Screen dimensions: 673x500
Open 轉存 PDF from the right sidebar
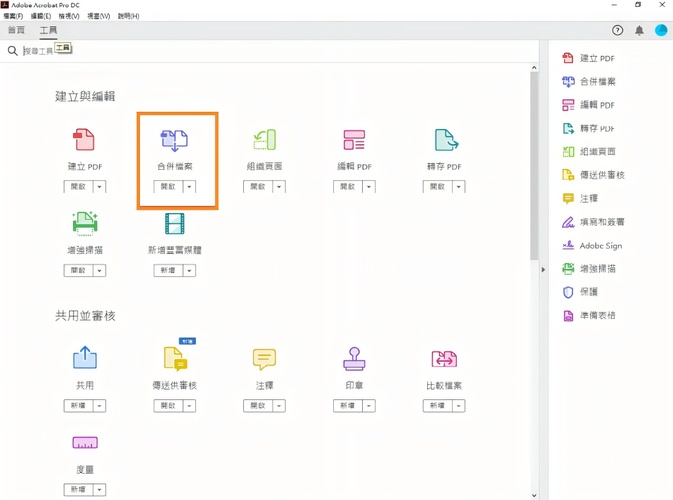pos(588,128)
